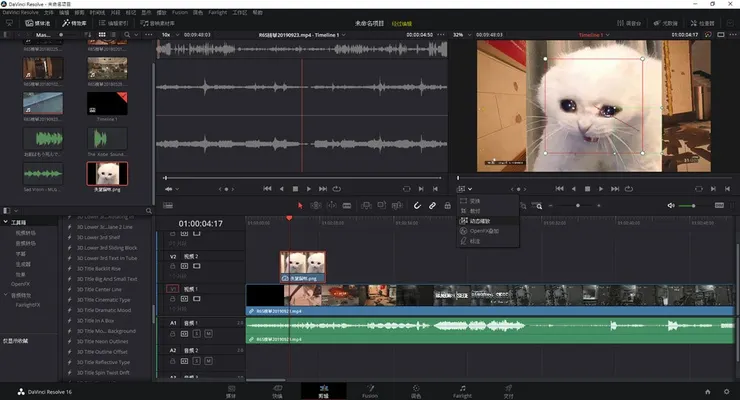Screen dimensions: 740x400
Task: Click the Insert Clip toolbar icon
Action: point(366,206)
